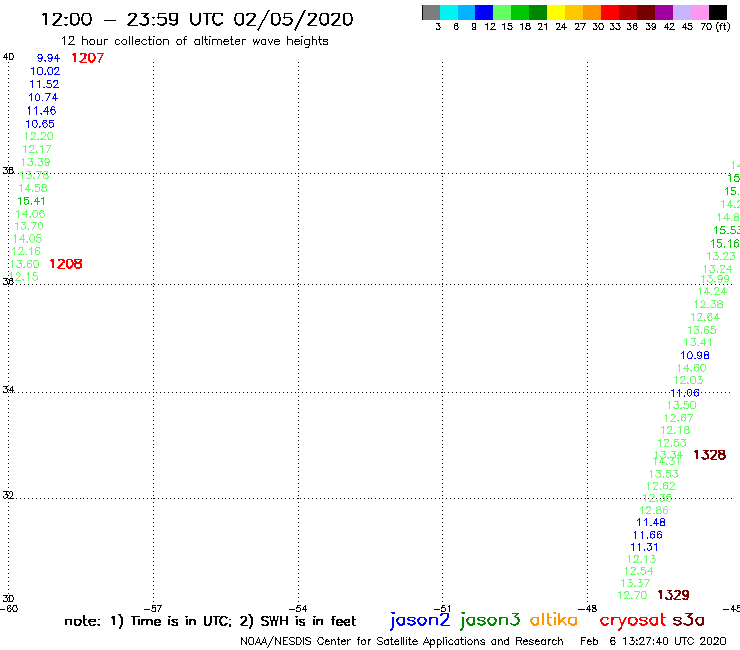740x650 pixels.
Task: Click wave height value 12.16
Action: point(26,251)
